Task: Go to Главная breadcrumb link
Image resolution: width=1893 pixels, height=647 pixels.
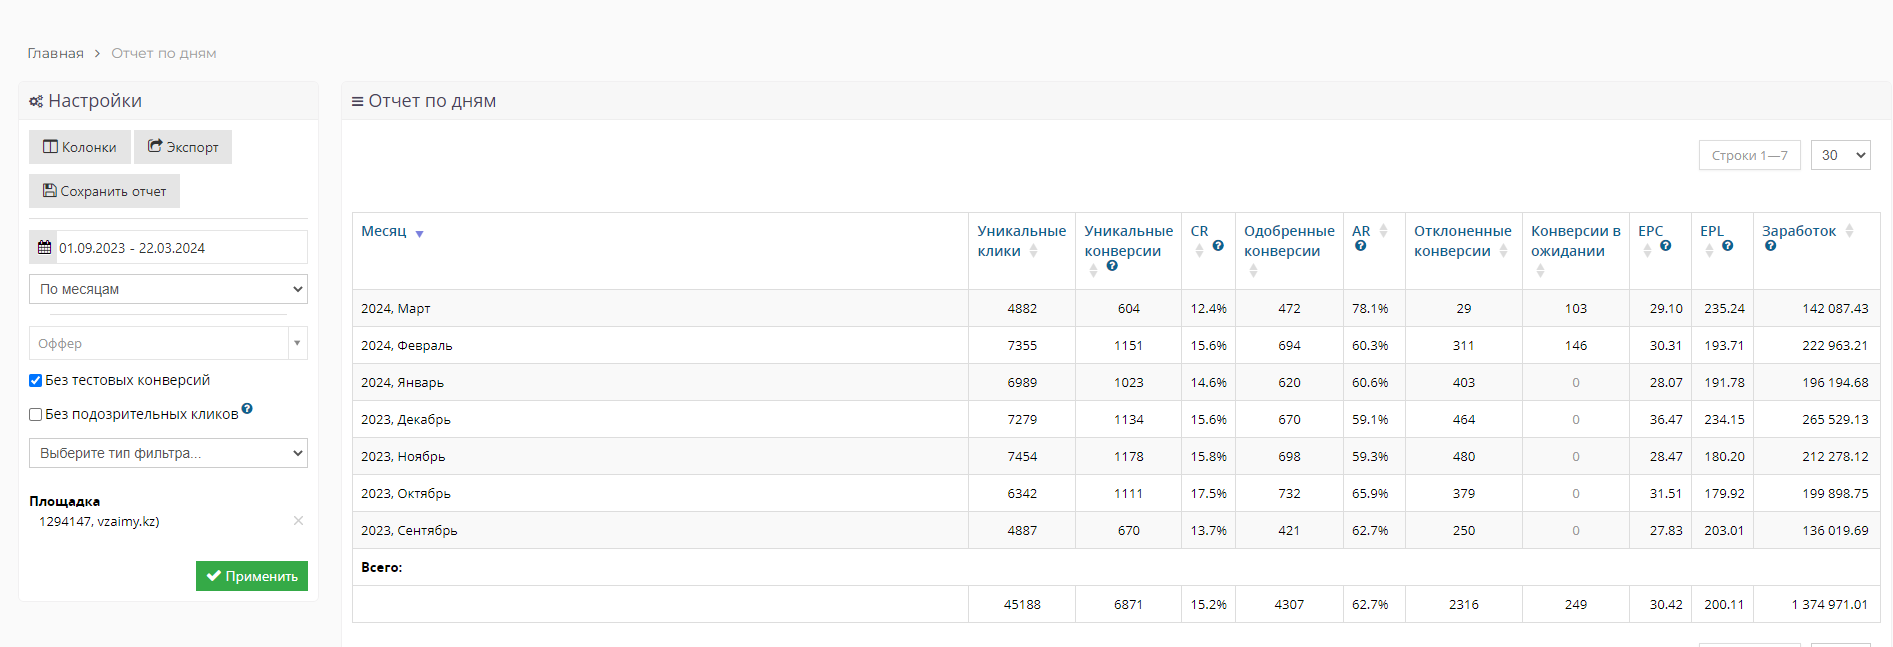Action: coord(55,54)
